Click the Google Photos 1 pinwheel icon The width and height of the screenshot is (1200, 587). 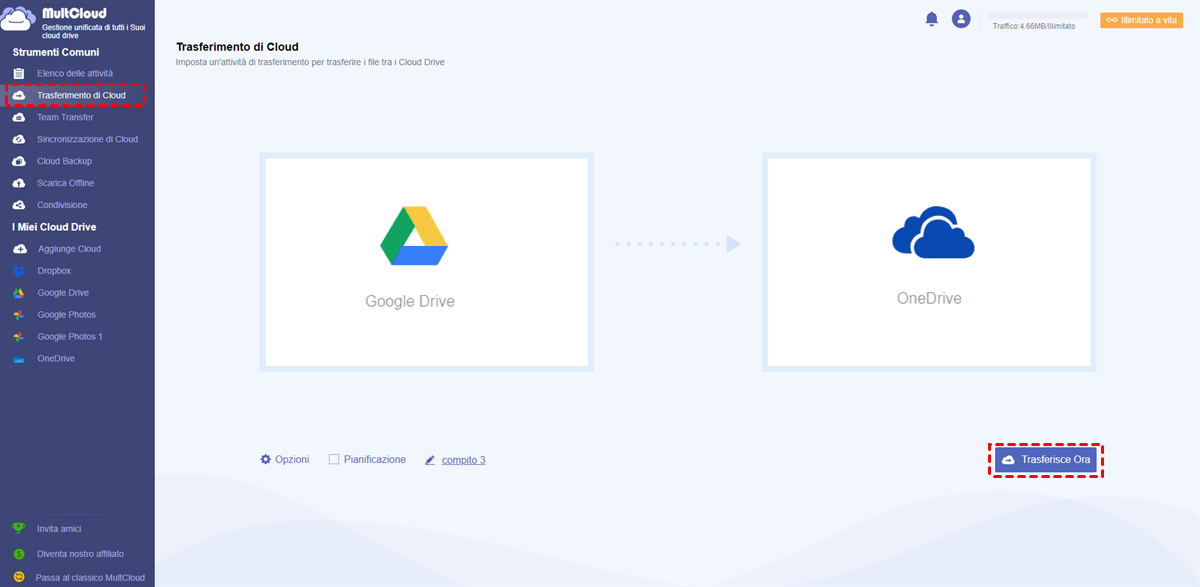18,337
